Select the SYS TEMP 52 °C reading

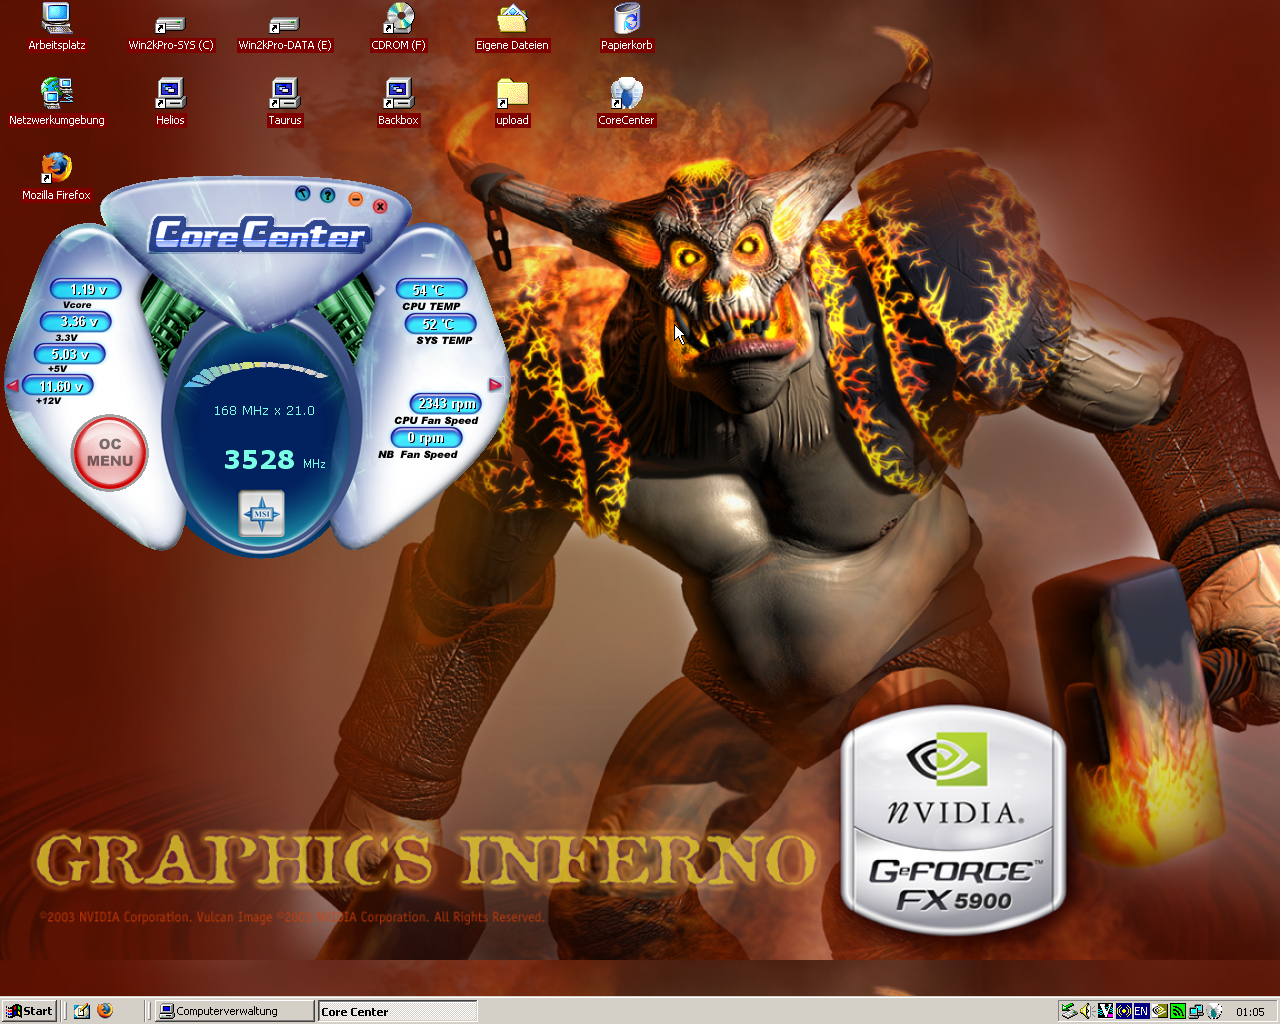pyautogui.click(x=440, y=324)
